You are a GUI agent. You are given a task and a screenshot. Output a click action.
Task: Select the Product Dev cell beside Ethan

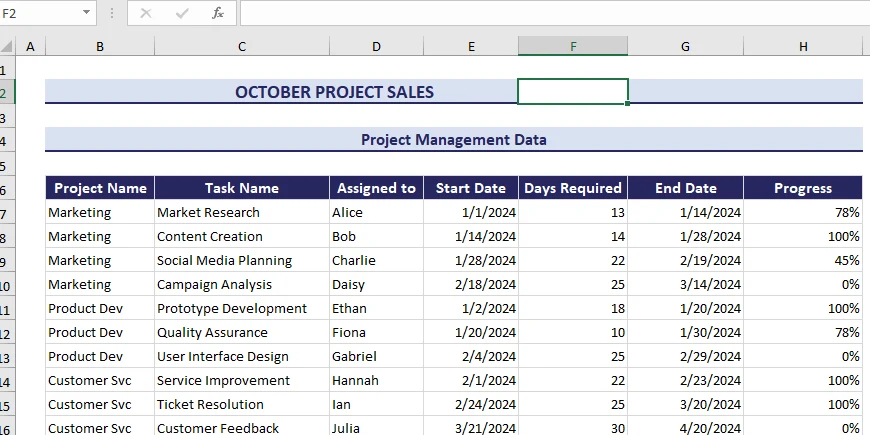100,308
